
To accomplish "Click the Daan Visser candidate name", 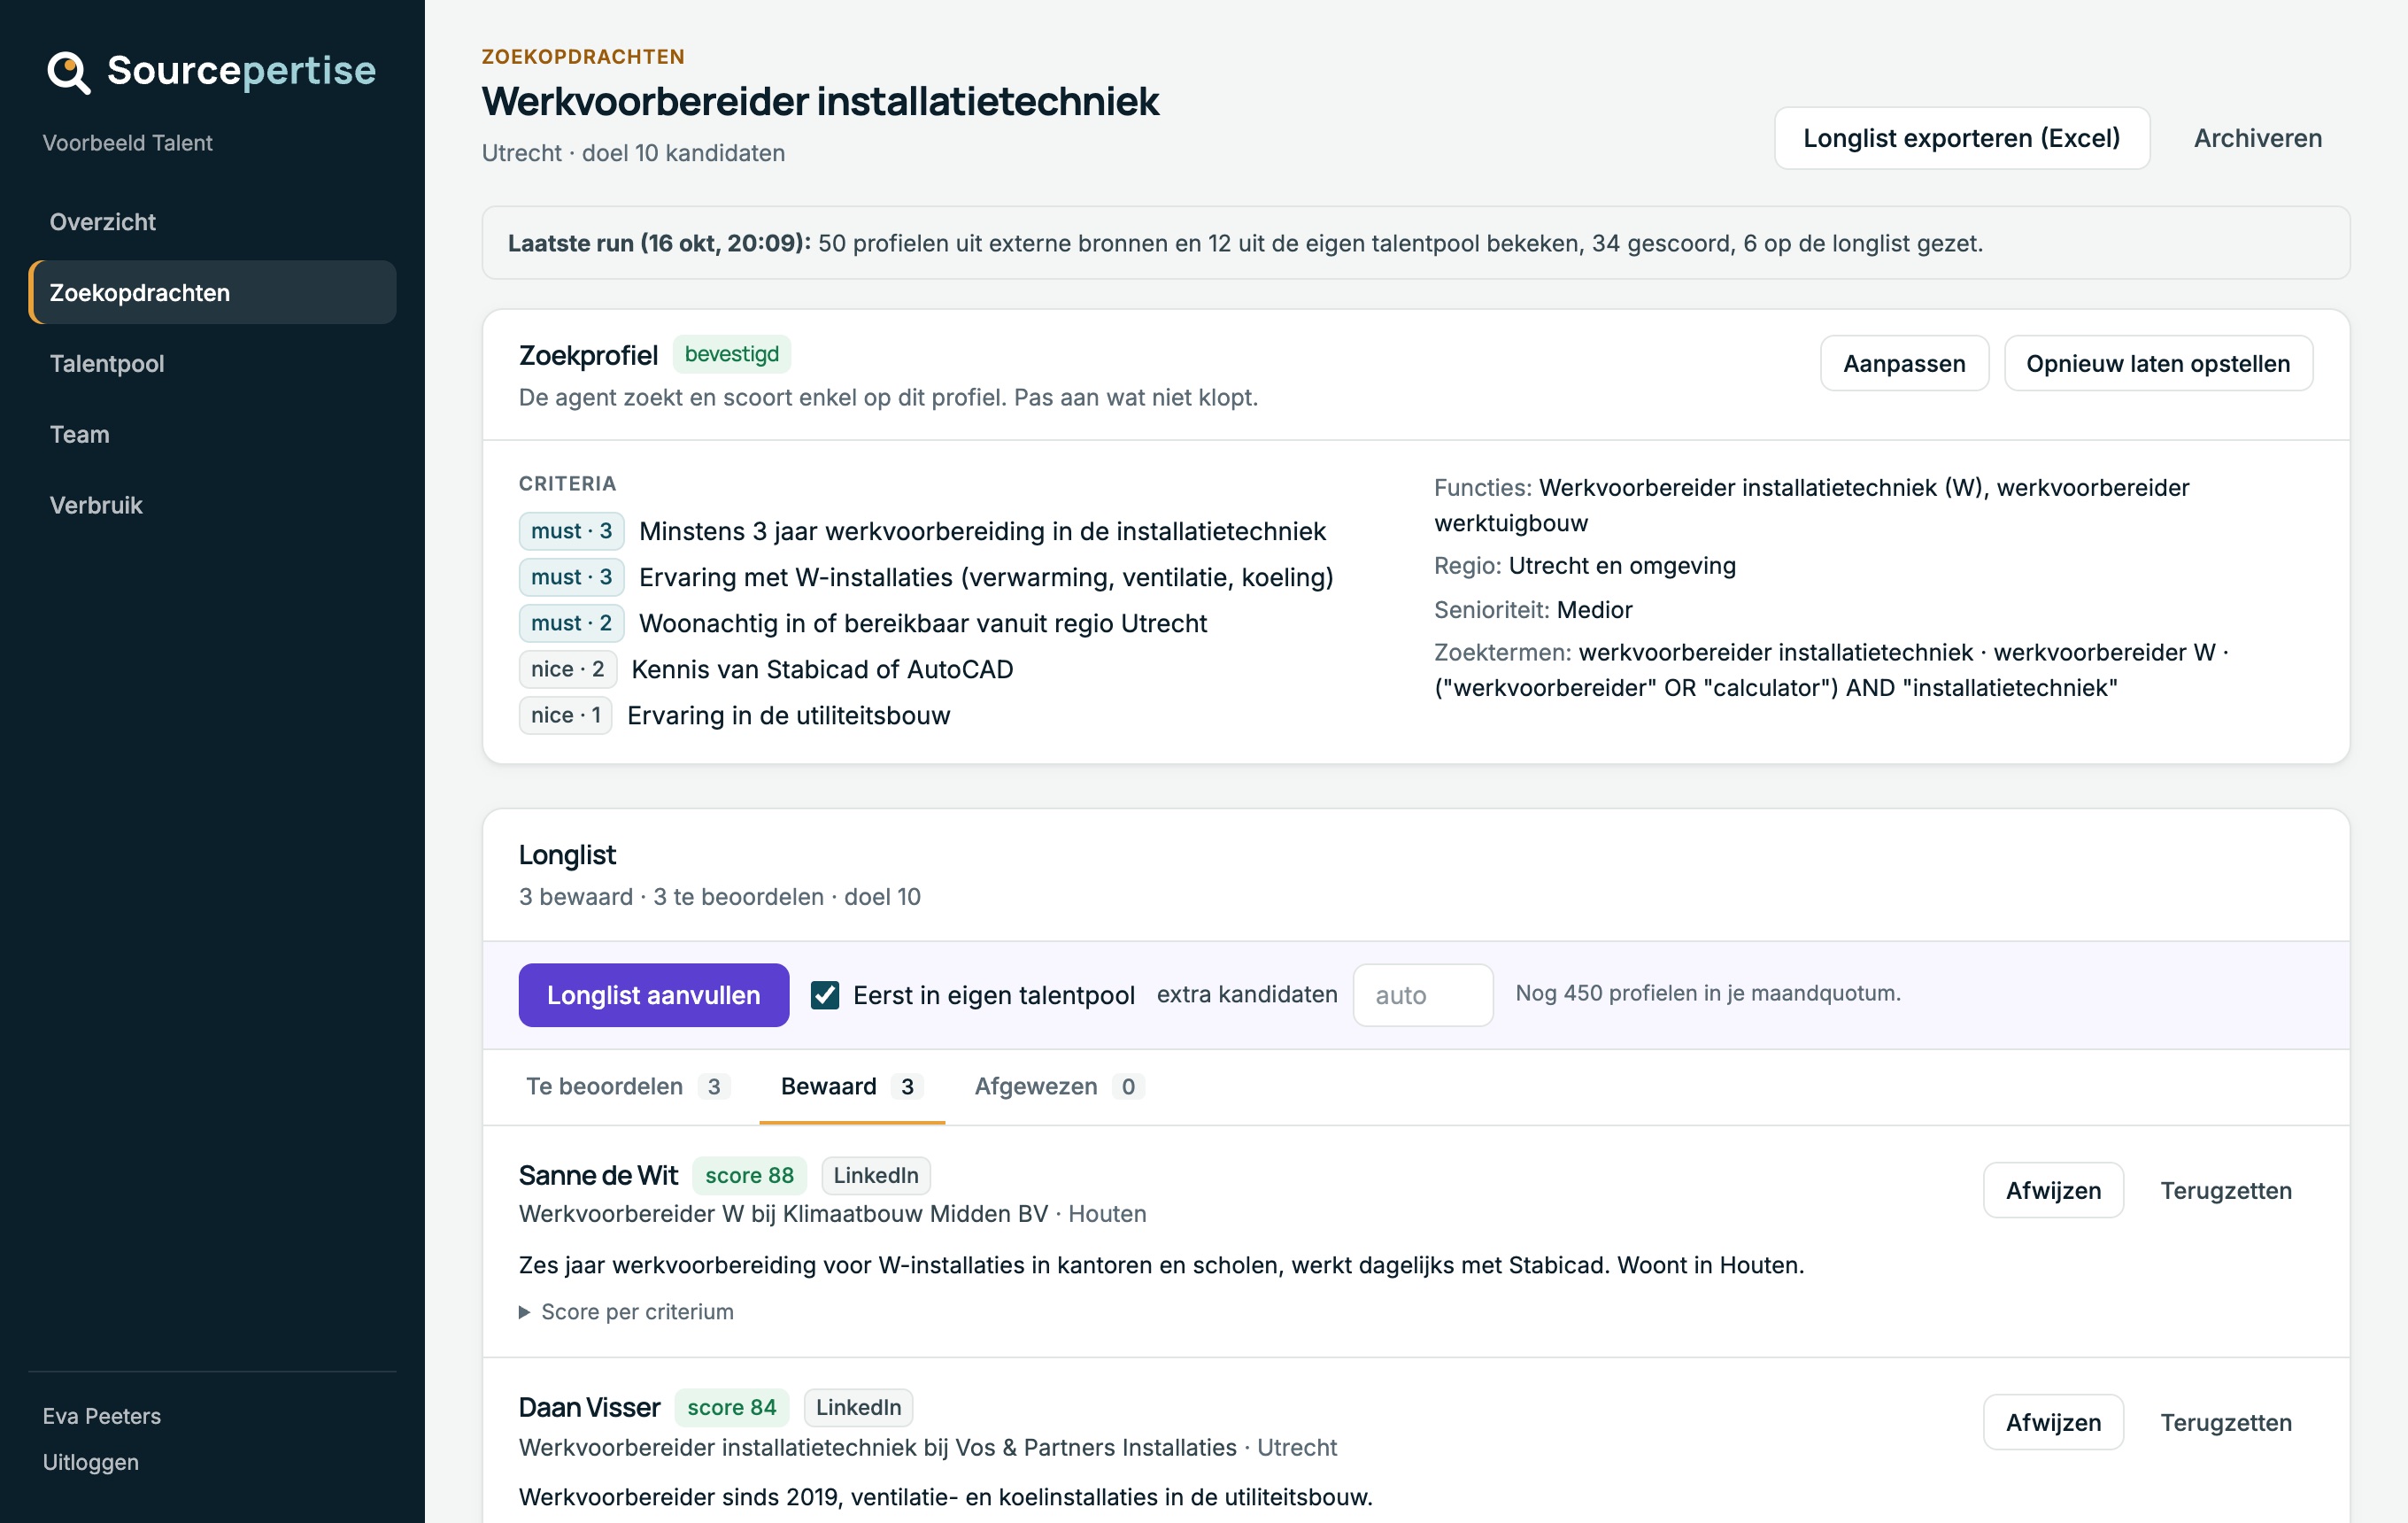I will [589, 1407].
